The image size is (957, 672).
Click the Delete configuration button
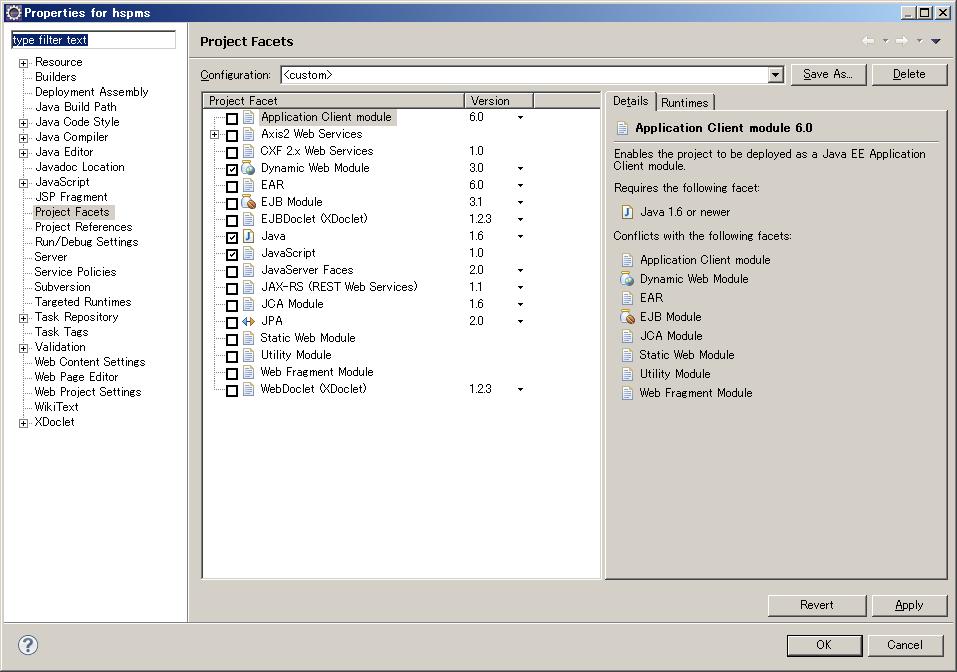[x=909, y=74]
